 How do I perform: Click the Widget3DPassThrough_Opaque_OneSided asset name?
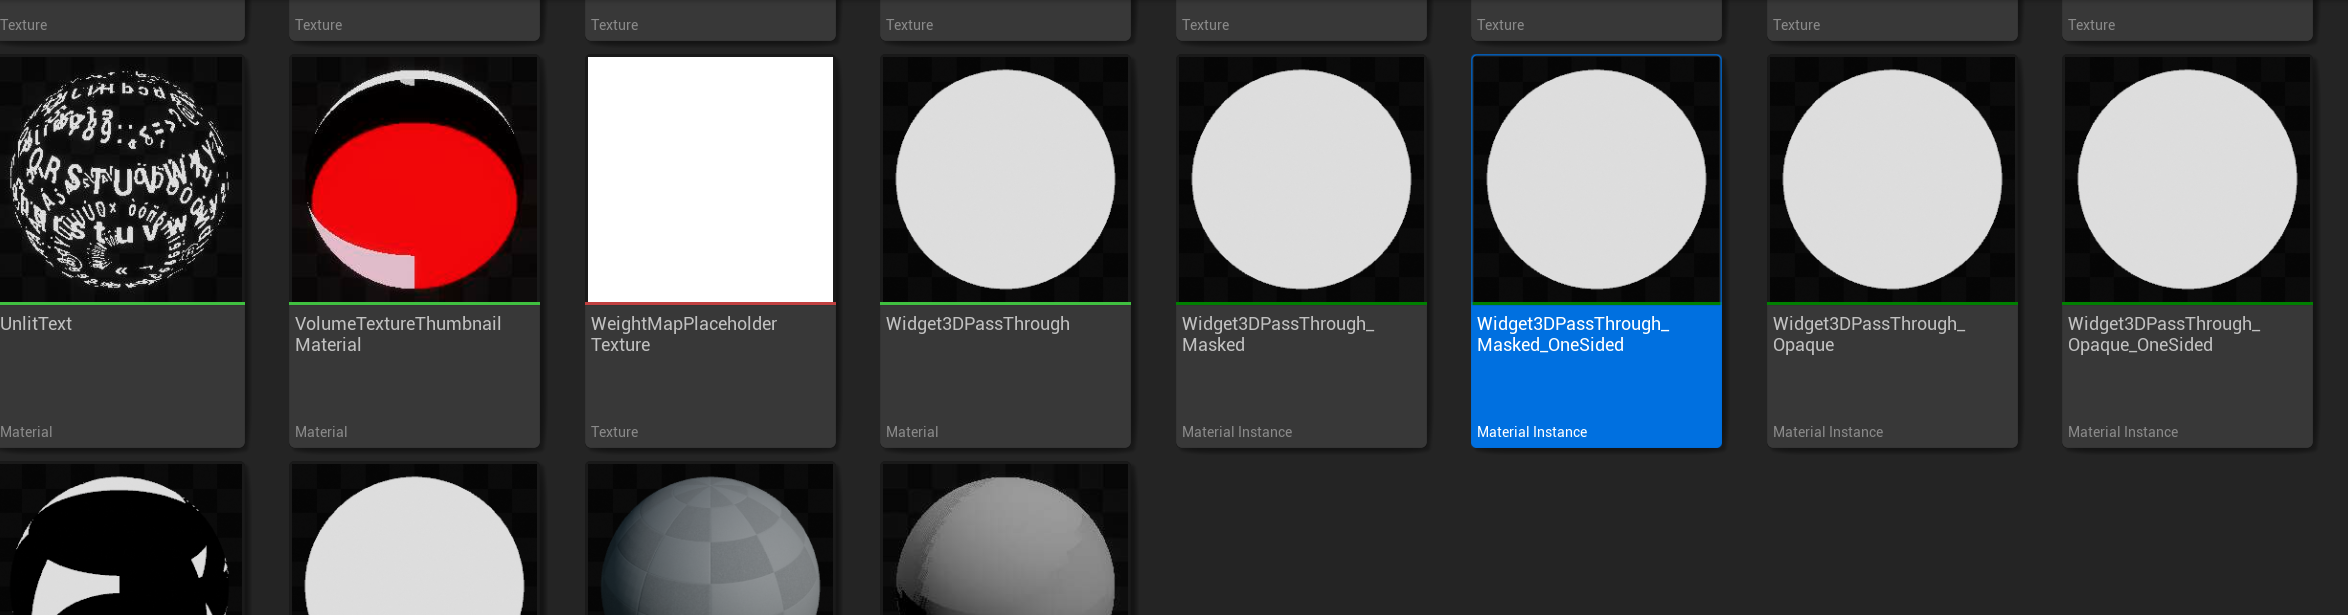click(2164, 334)
